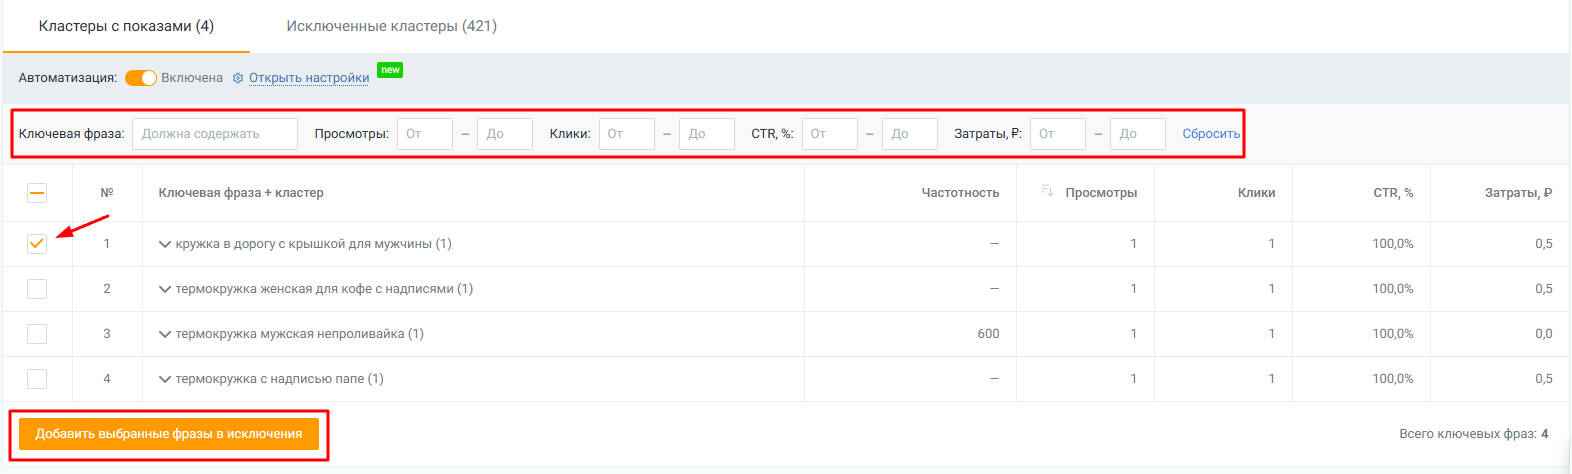Viewport: 1572px width, 474px height.
Task: Click the gear icon beside Открыть настройки
Action: click(x=238, y=78)
